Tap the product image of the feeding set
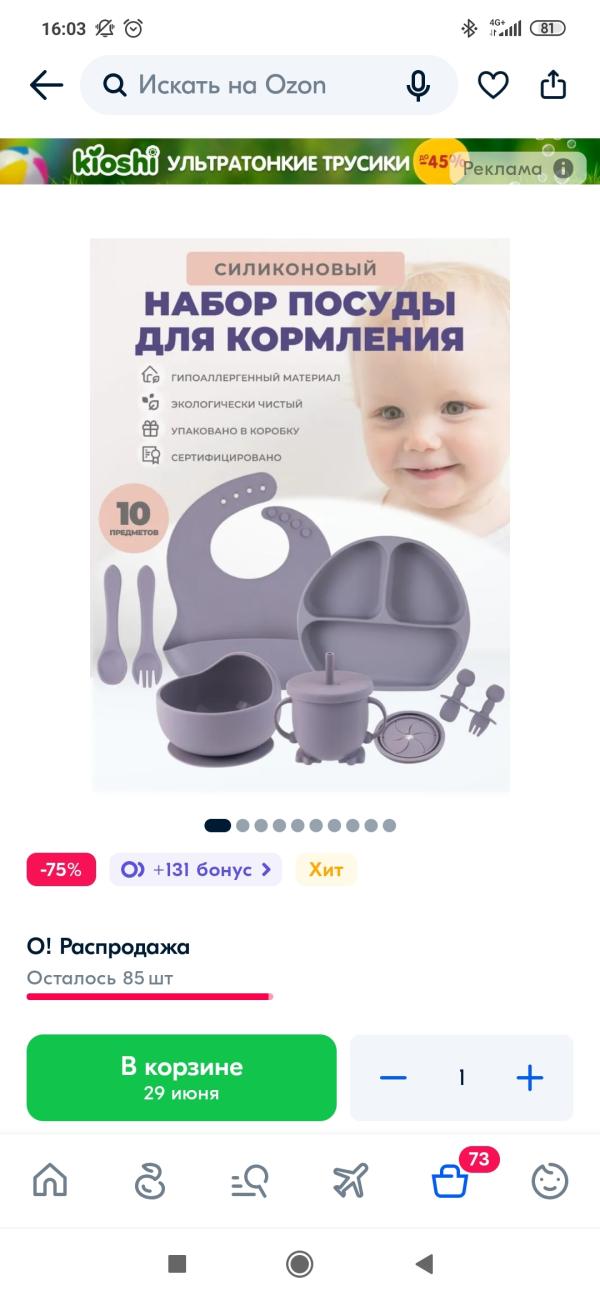This screenshot has height=1299, width=600. [x=300, y=515]
